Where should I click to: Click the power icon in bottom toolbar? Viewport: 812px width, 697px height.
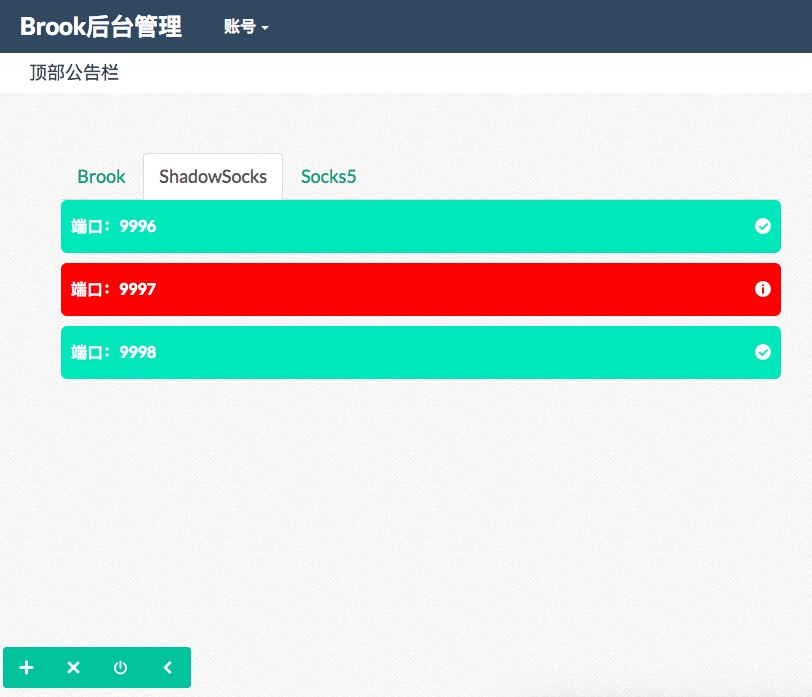120,667
